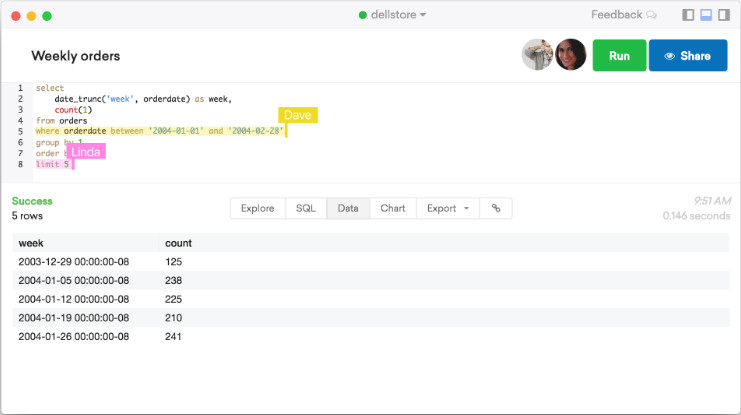This screenshot has height=415, width=741.
Task: Run the query
Action: [x=619, y=55]
